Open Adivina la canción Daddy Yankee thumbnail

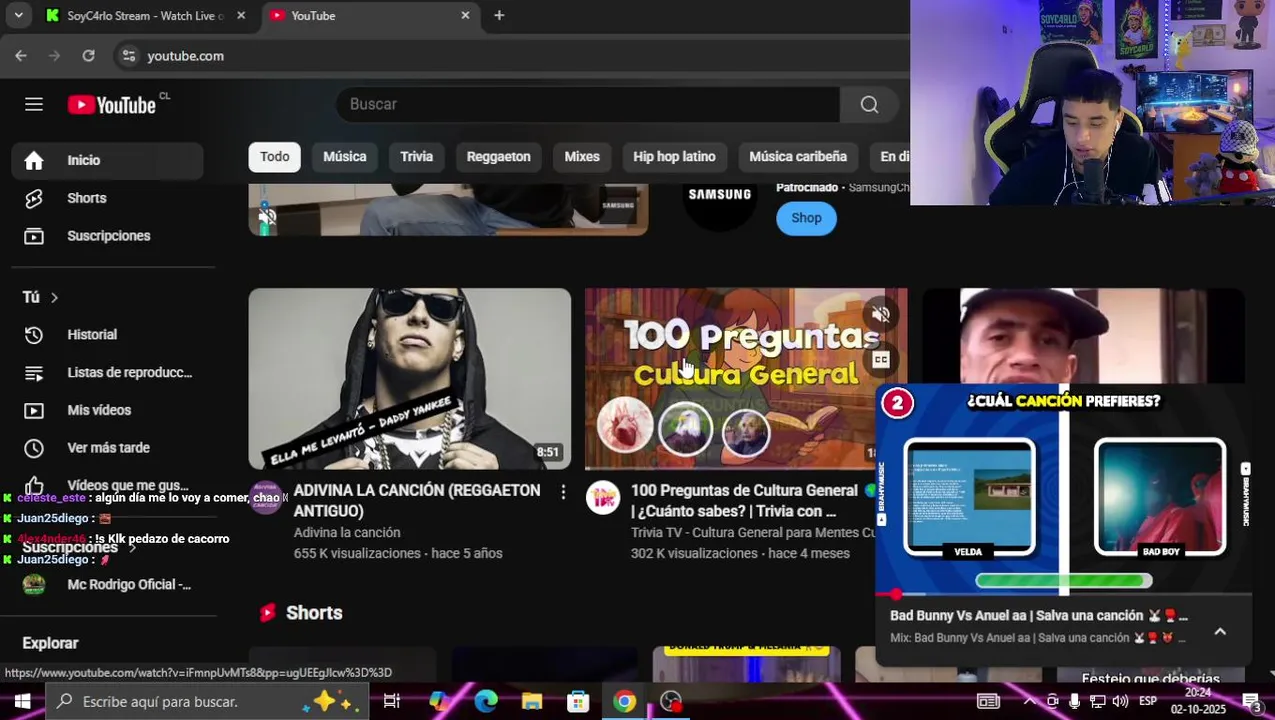coord(410,379)
